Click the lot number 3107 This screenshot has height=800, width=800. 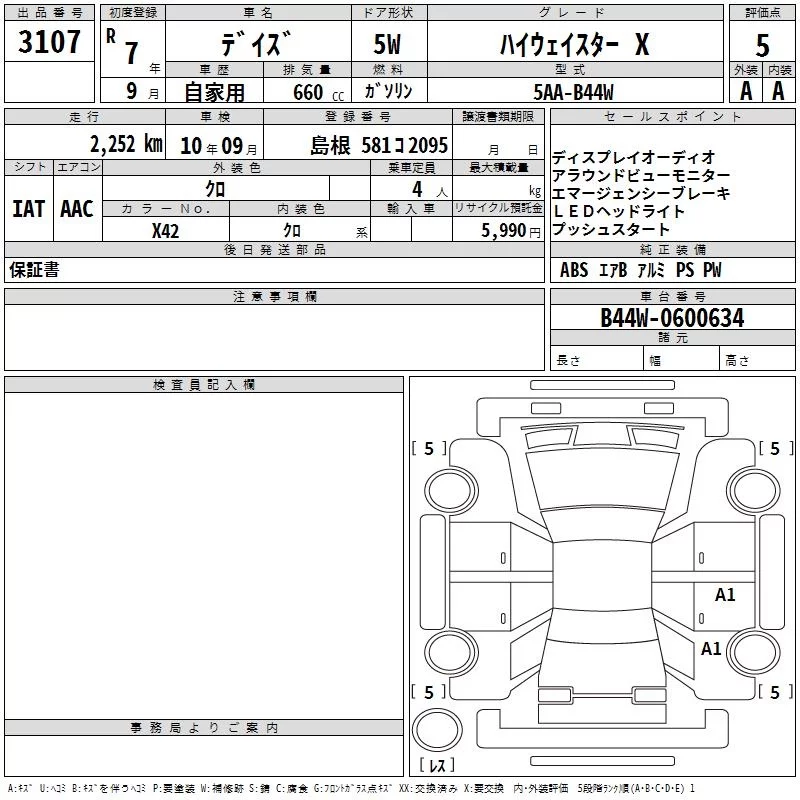click(x=49, y=42)
